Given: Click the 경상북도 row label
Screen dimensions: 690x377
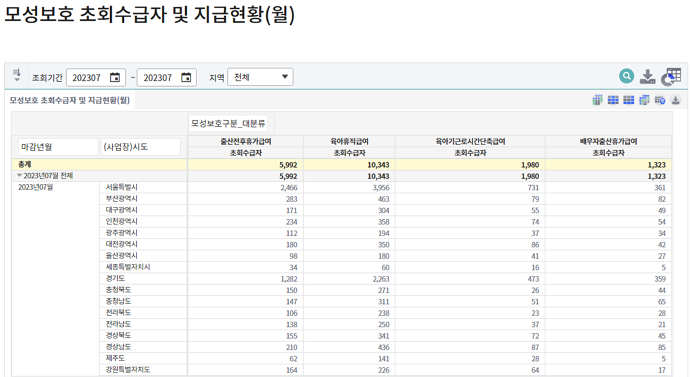Looking at the screenshot, I should coord(118,336).
